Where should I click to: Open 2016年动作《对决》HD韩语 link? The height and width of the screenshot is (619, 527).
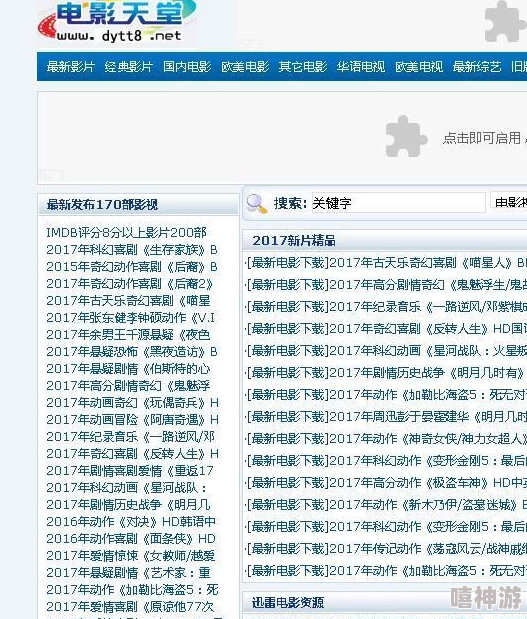131,521
